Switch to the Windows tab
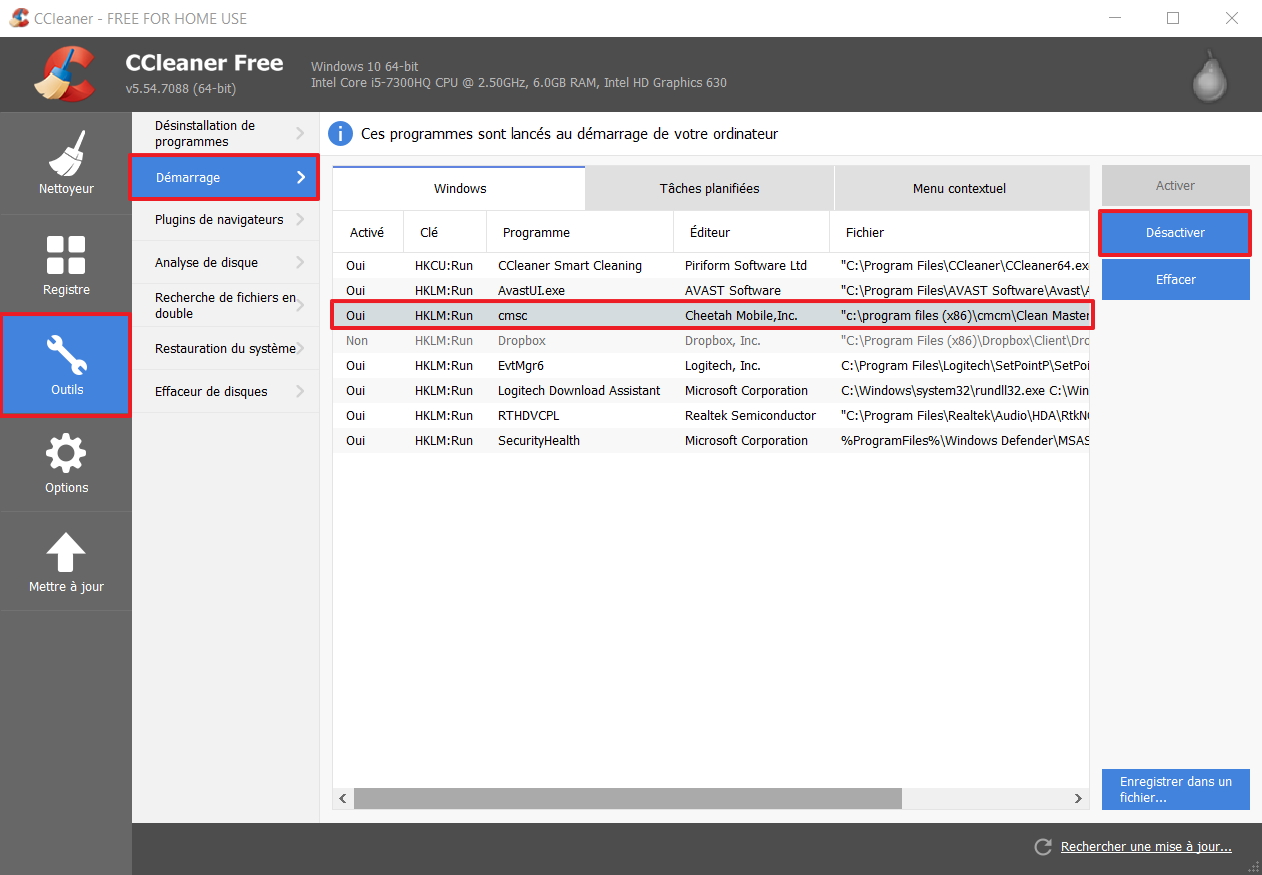 [459, 188]
